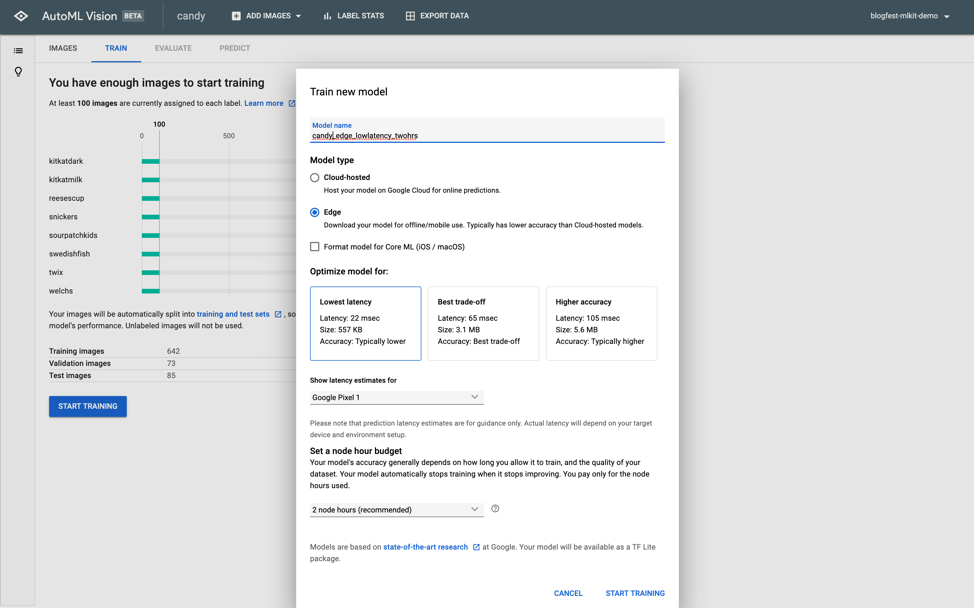The width and height of the screenshot is (974, 608).
Task: Click external link icon after state-of-the-art research
Action: click(476, 547)
